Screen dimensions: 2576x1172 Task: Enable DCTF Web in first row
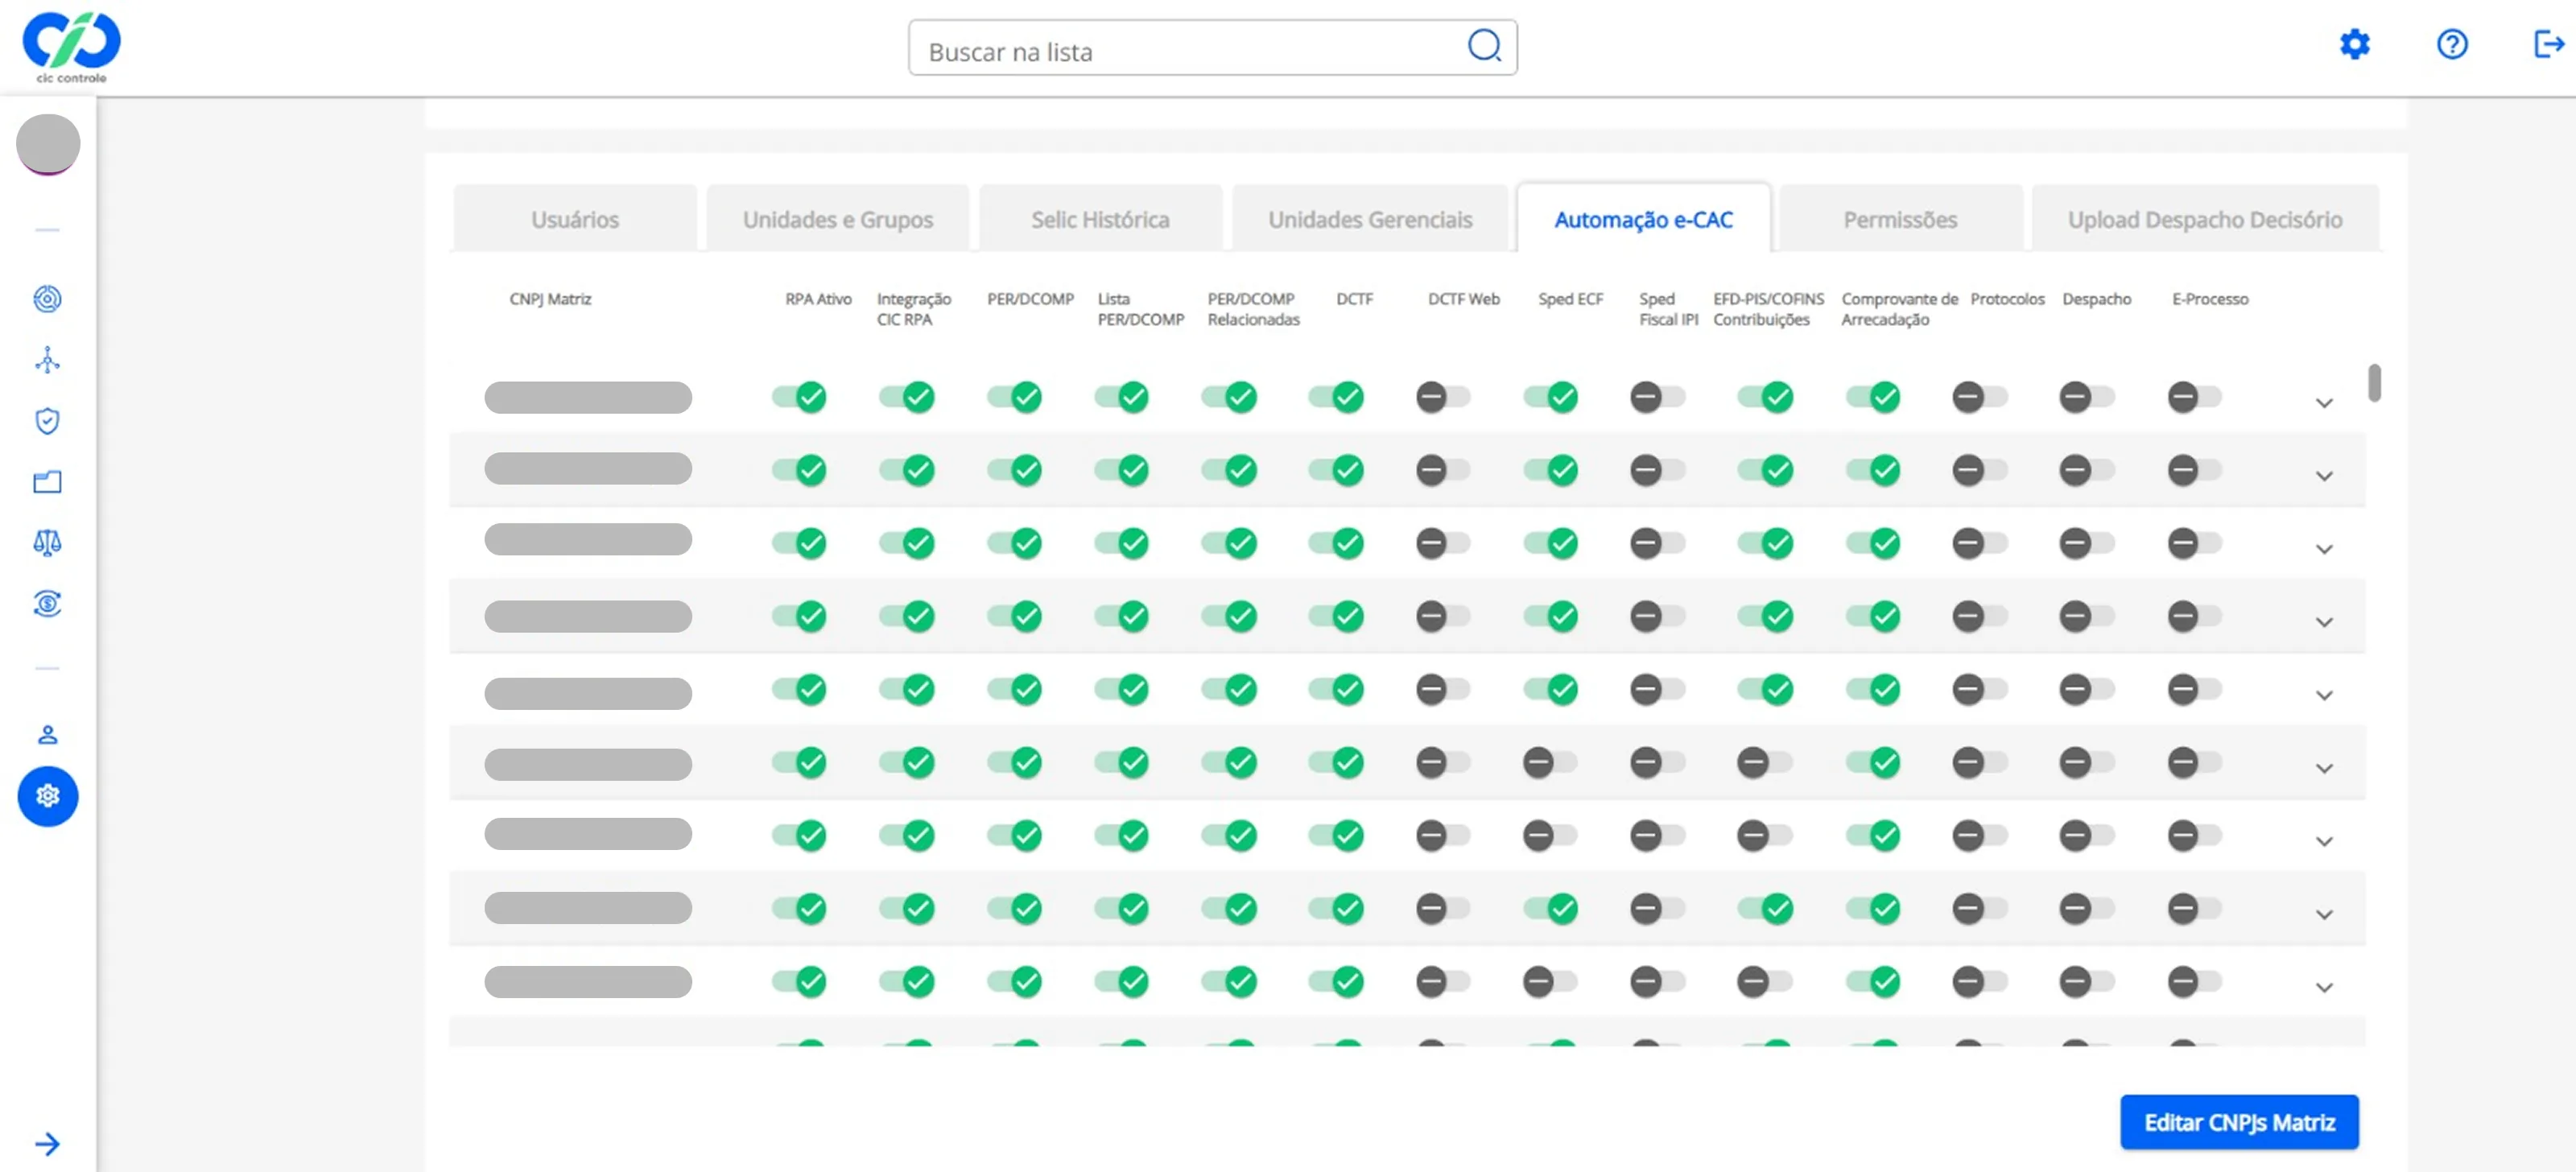coord(1443,397)
